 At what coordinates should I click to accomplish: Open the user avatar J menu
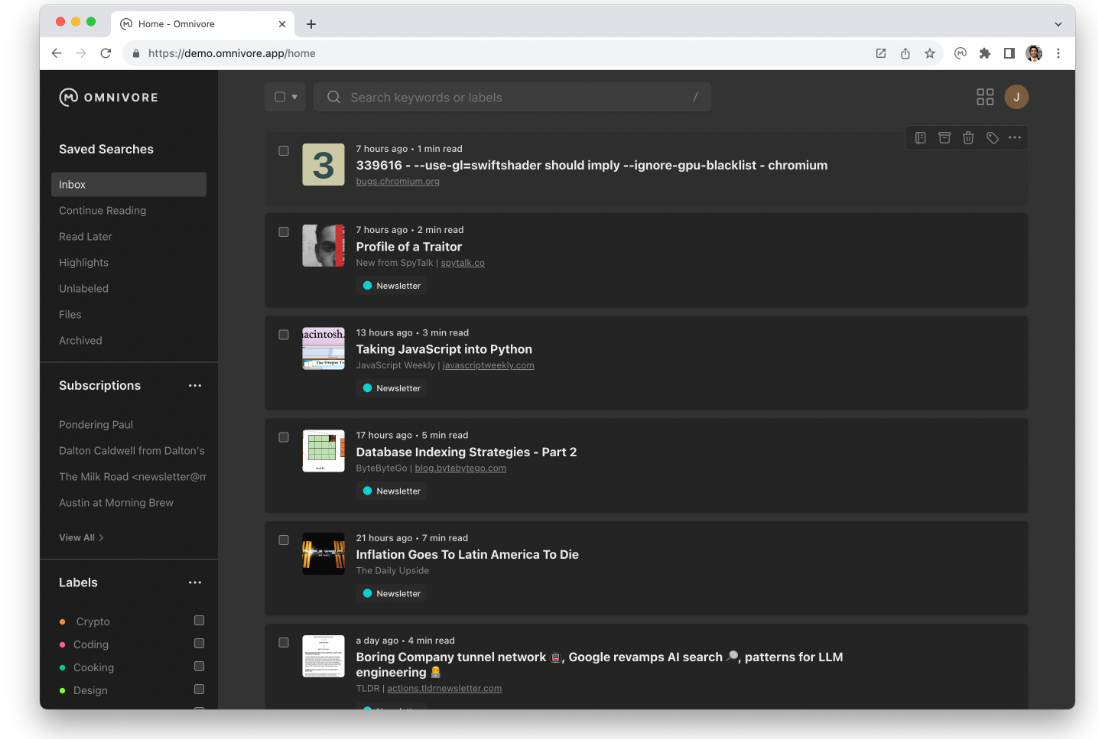coord(1016,97)
